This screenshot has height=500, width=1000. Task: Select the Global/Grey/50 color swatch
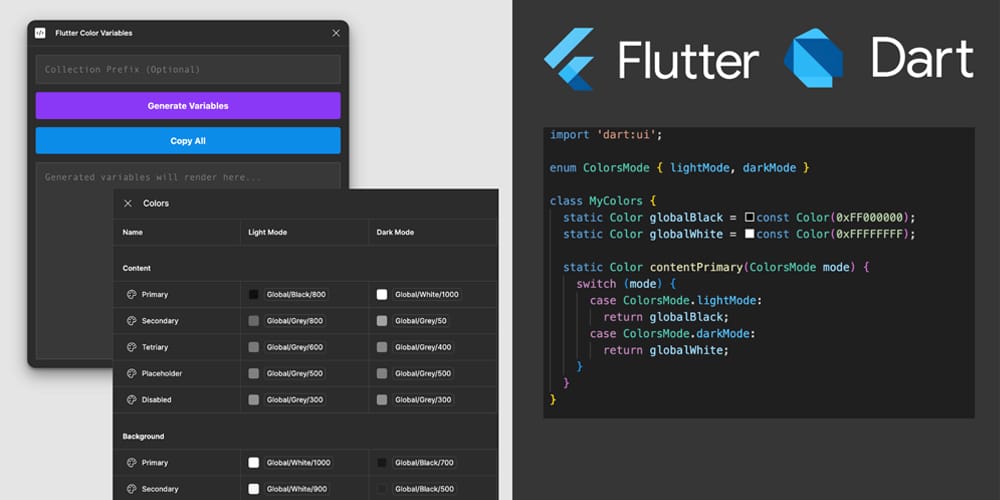382,321
